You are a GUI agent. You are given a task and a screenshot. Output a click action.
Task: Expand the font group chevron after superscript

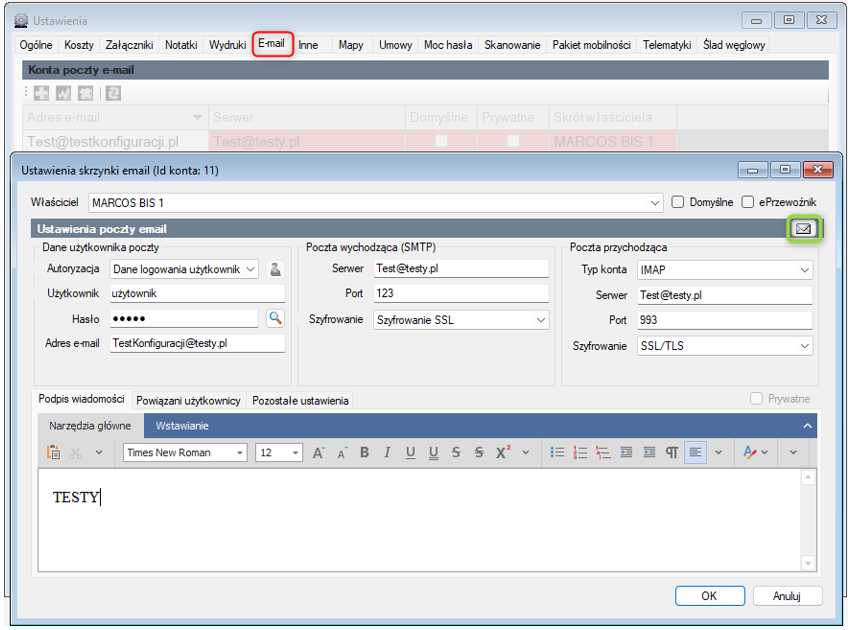(525, 452)
